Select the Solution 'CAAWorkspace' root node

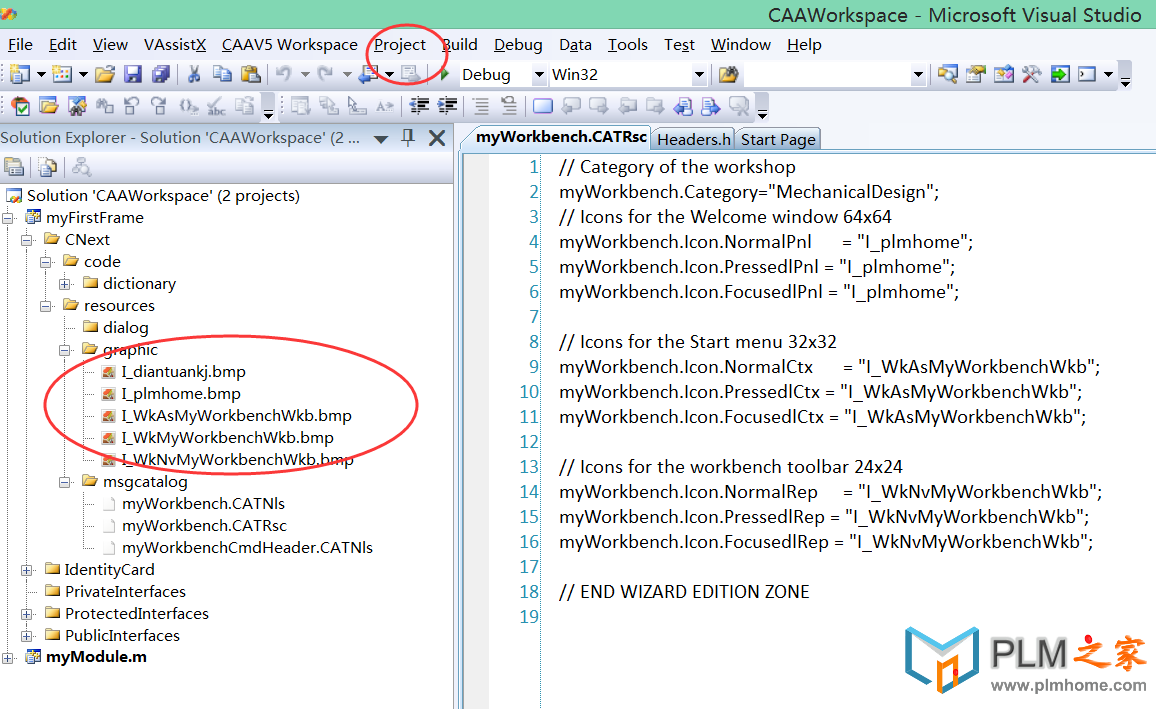tap(163, 196)
